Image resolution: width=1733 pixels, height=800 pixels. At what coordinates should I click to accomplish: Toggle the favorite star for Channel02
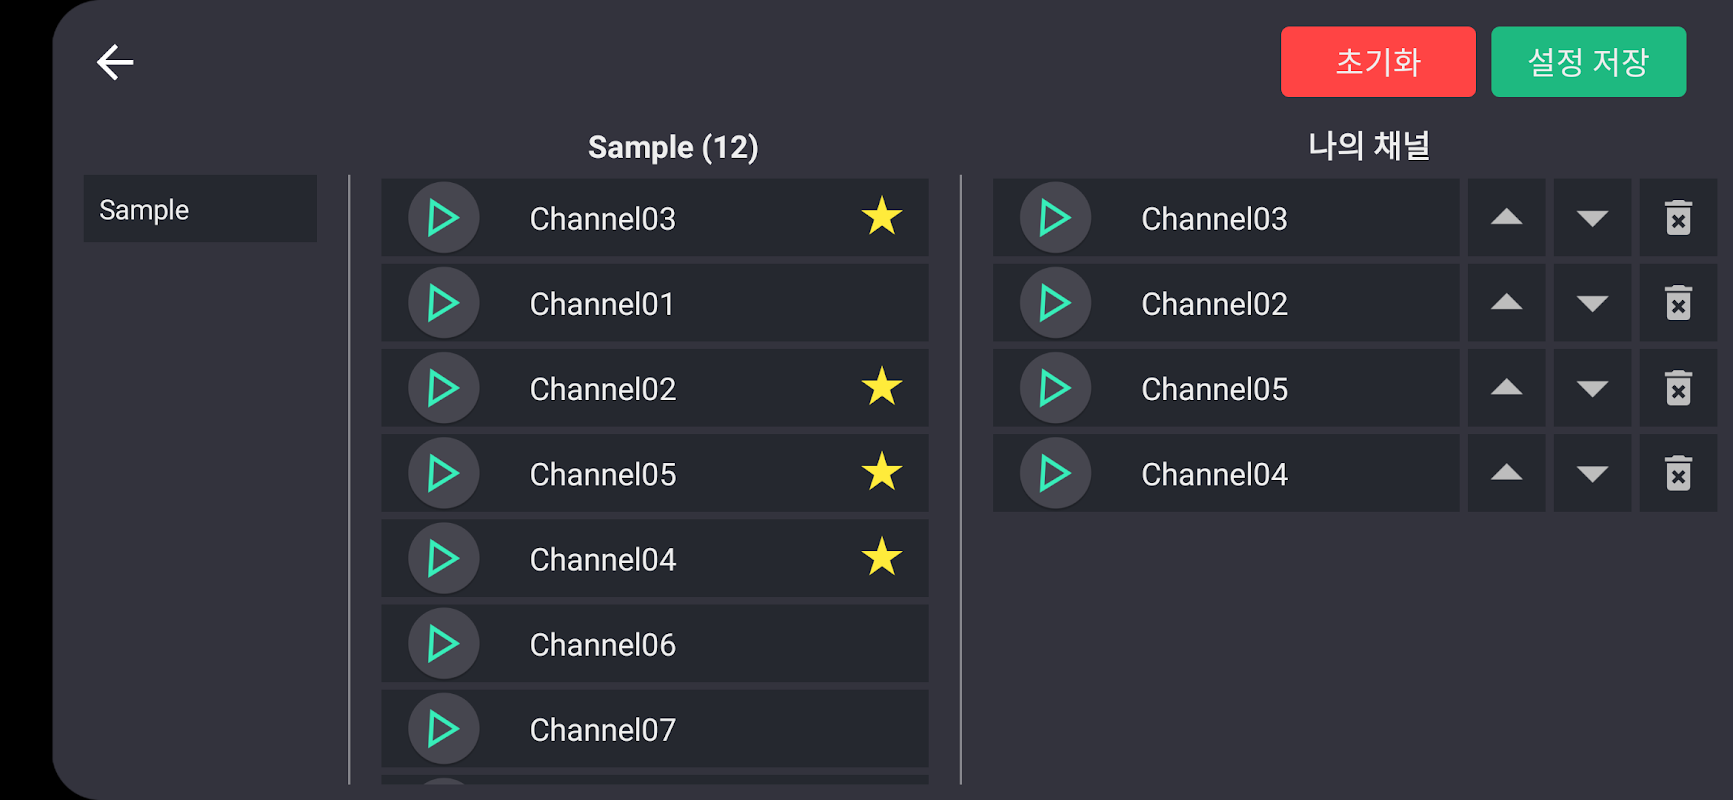pyautogui.click(x=882, y=387)
